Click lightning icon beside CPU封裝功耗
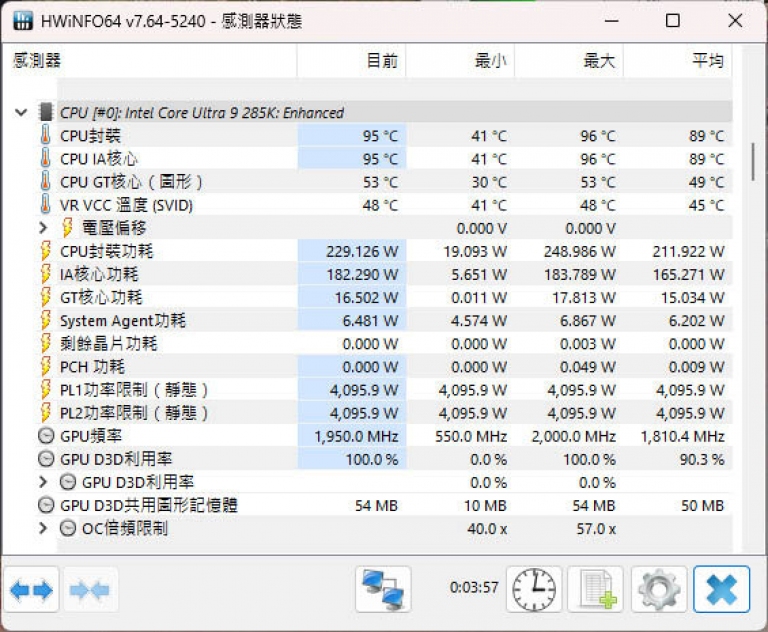The width and height of the screenshot is (768, 632). [46, 251]
